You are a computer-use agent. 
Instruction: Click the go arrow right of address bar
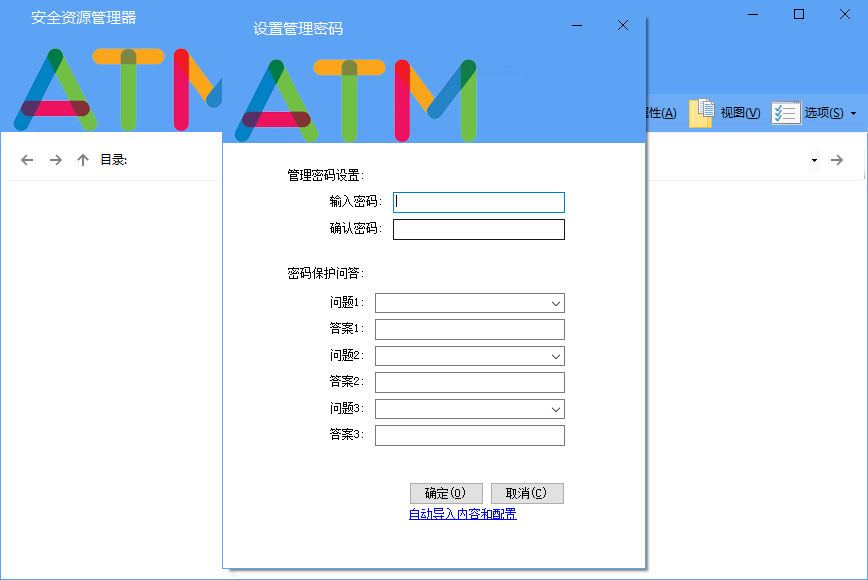pyautogui.click(x=838, y=160)
